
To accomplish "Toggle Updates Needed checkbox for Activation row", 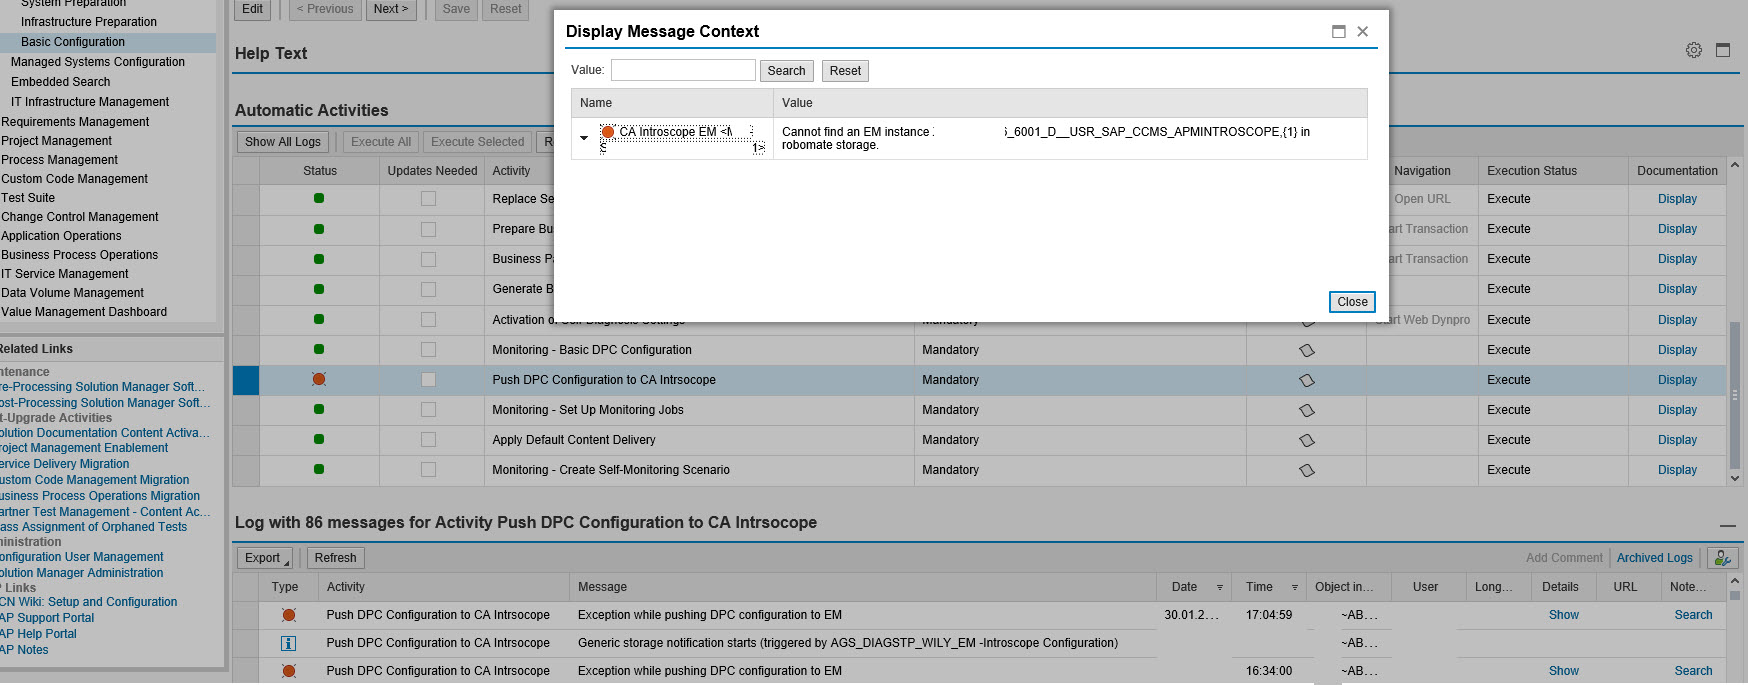I will [x=428, y=319].
